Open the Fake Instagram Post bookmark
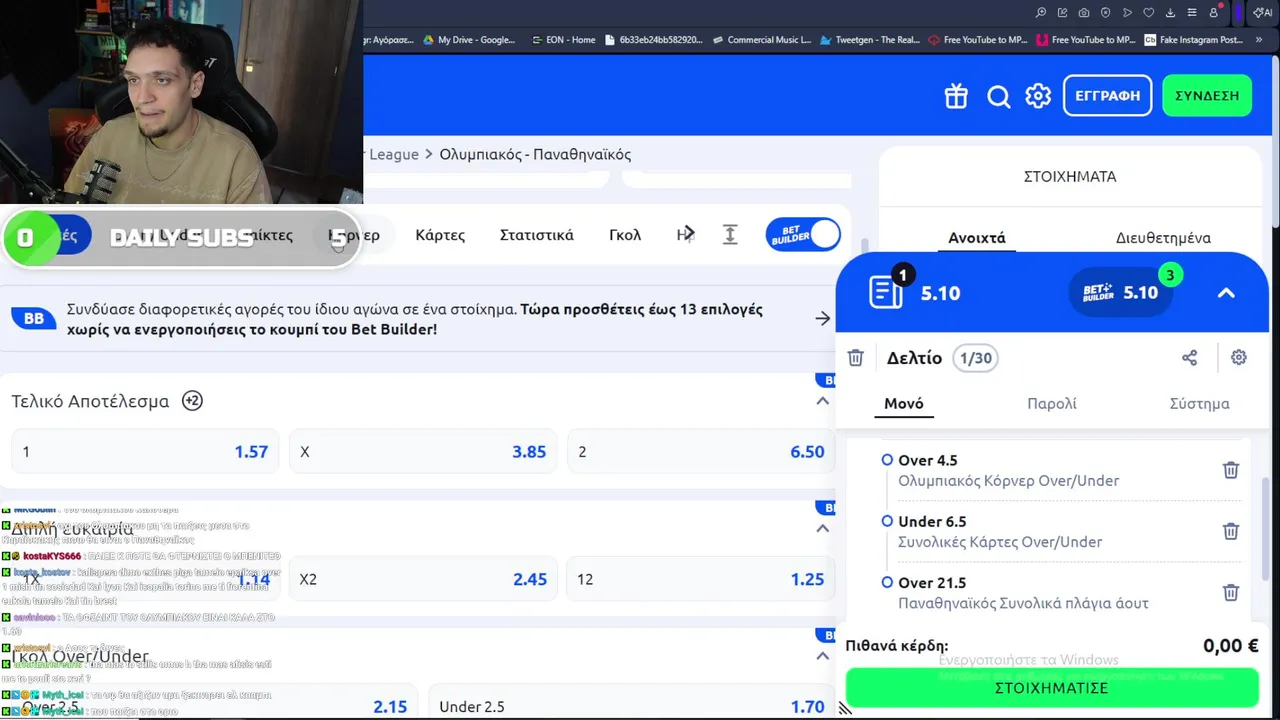Screen dimensions: 1280x720 (1193, 40)
